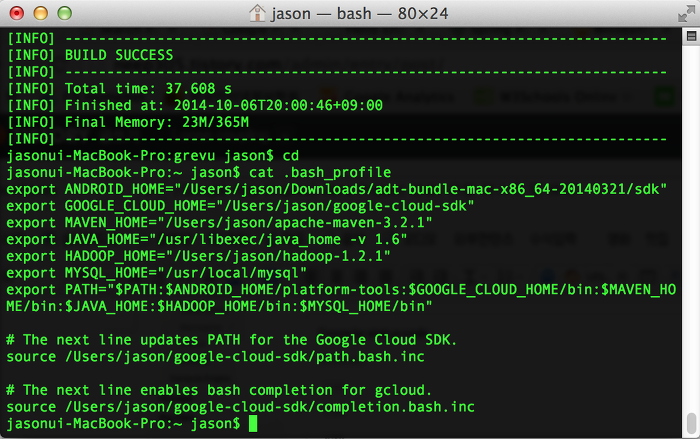Click the 'export MAVEN_HOME' line
Viewport: 700px width, 439px height.
[219, 222]
